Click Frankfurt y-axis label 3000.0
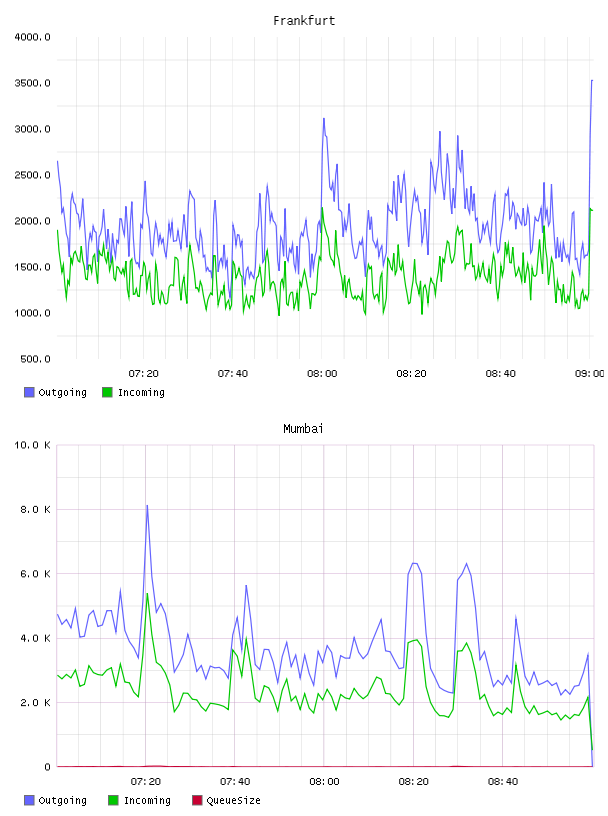 click(x=33, y=129)
